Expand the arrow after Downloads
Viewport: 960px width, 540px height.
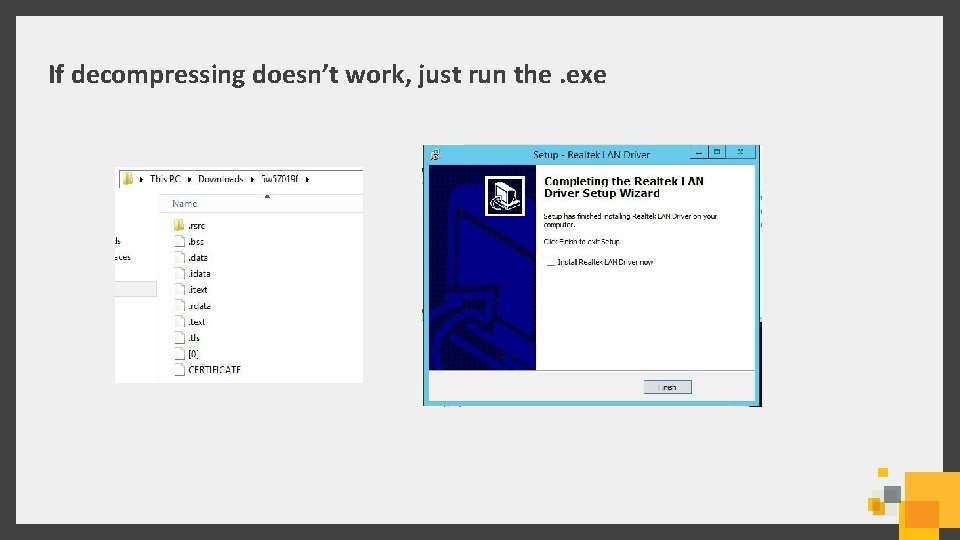(x=252, y=179)
